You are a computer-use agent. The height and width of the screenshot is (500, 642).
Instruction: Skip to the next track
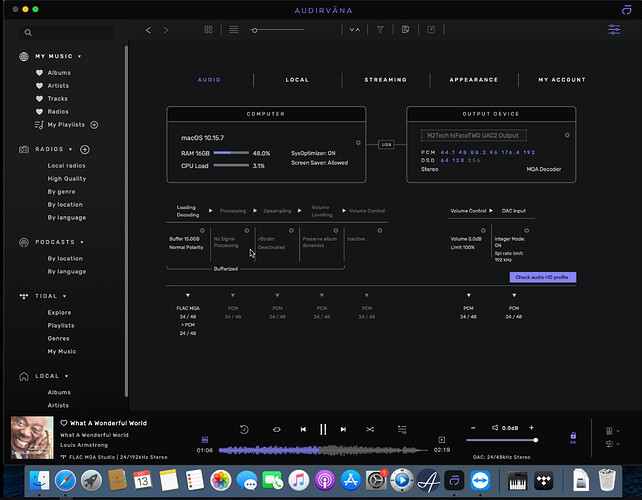click(x=343, y=429)
